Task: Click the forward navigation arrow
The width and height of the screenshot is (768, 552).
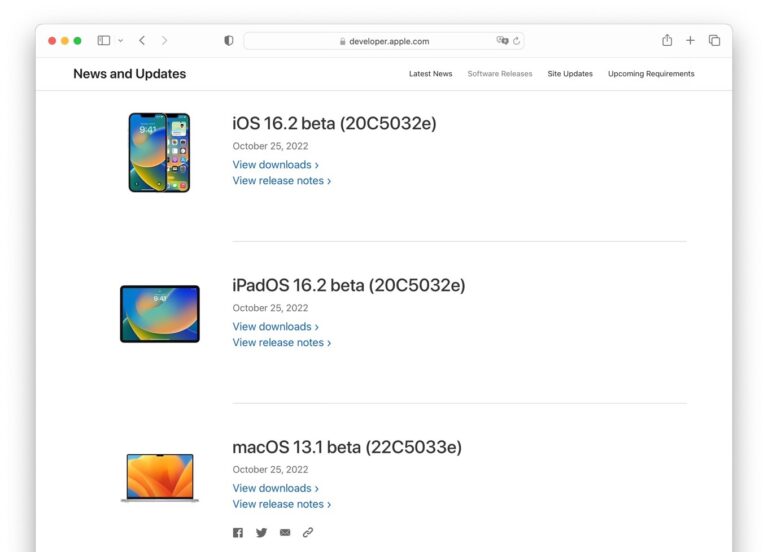Action: [165, 41]
